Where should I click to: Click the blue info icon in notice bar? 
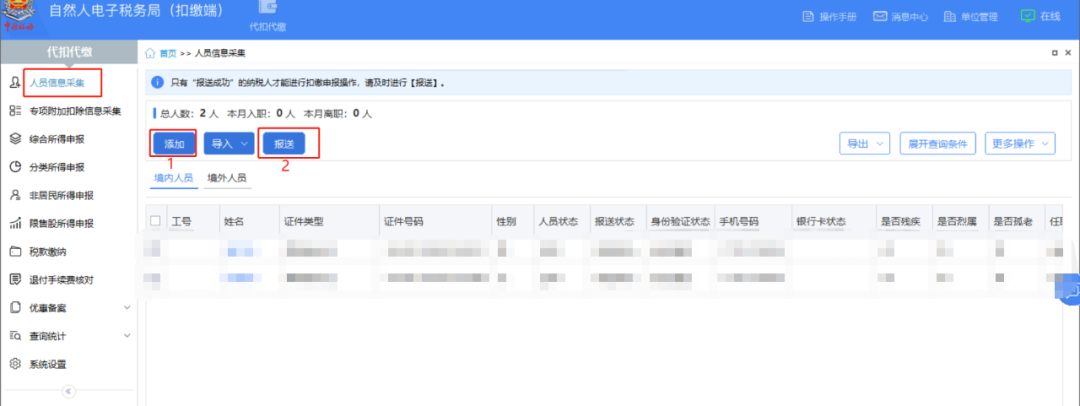[158, 83]
